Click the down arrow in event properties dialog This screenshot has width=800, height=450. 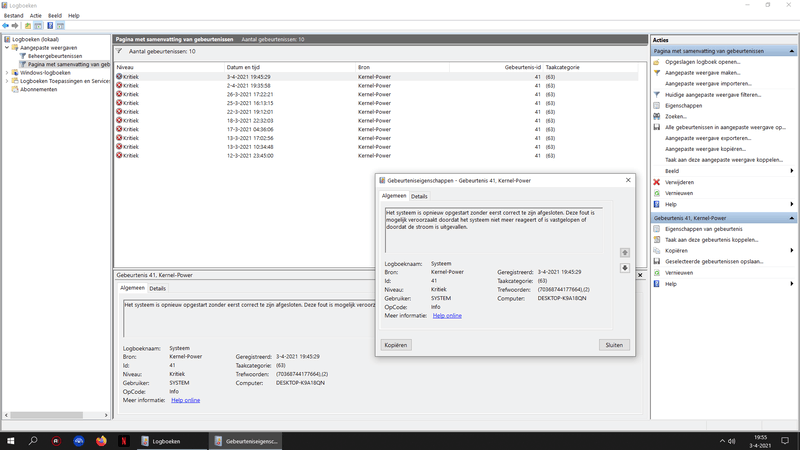coord(624,268)
